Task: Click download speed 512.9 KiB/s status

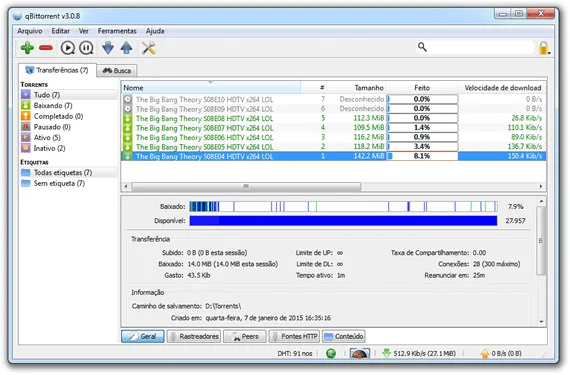Action: pos(419,353)
